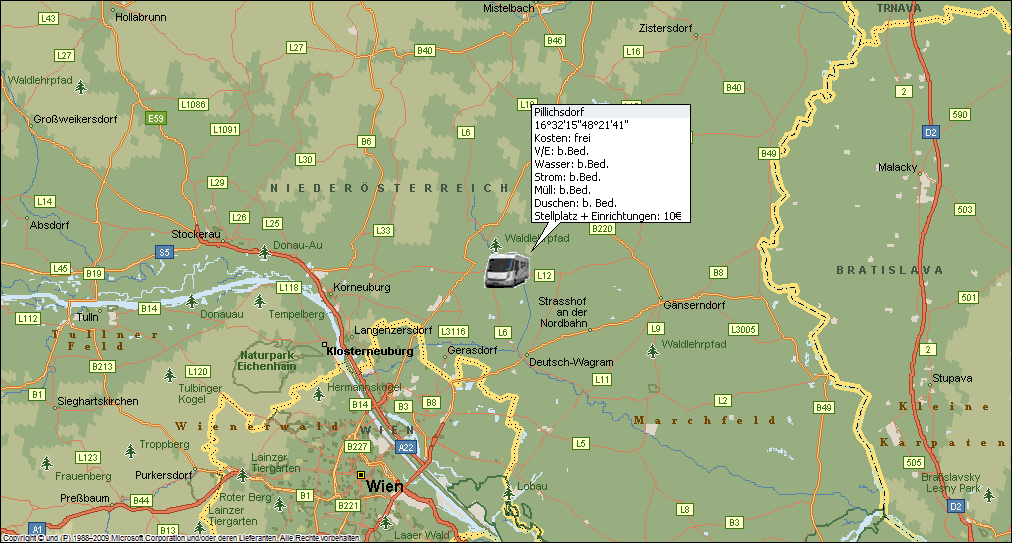Click the A22 motorway shield near Wien
Viewport: 1012px width, 543px height.
pos(406,448)
